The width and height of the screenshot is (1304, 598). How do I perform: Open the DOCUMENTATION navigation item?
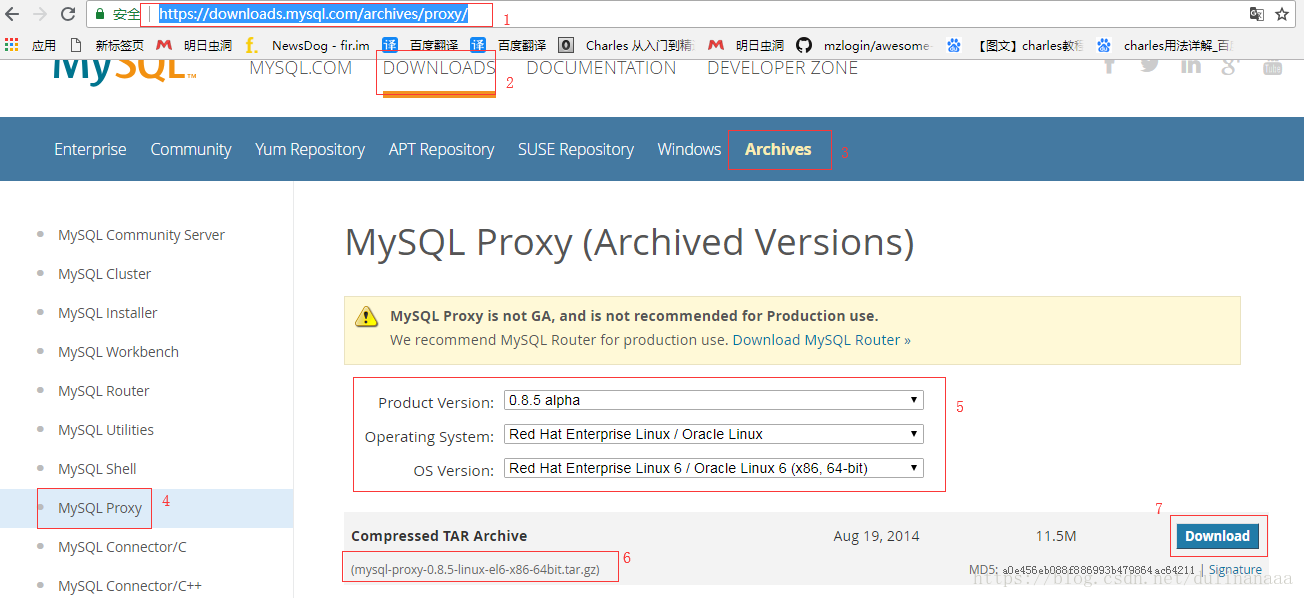pos(601,68)
